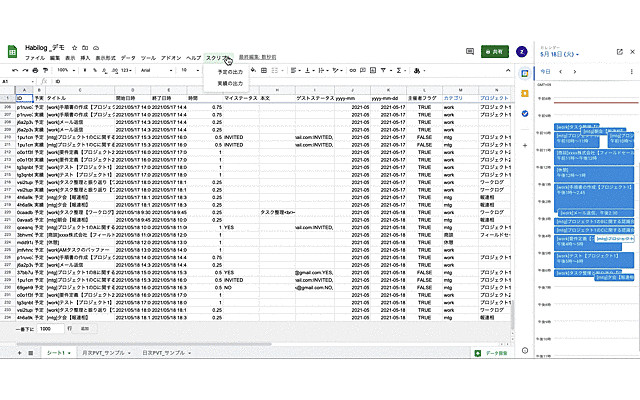The image size is (640, 400).
Task: Open calendar in new tab icon
Action: (x=620, y=52)
